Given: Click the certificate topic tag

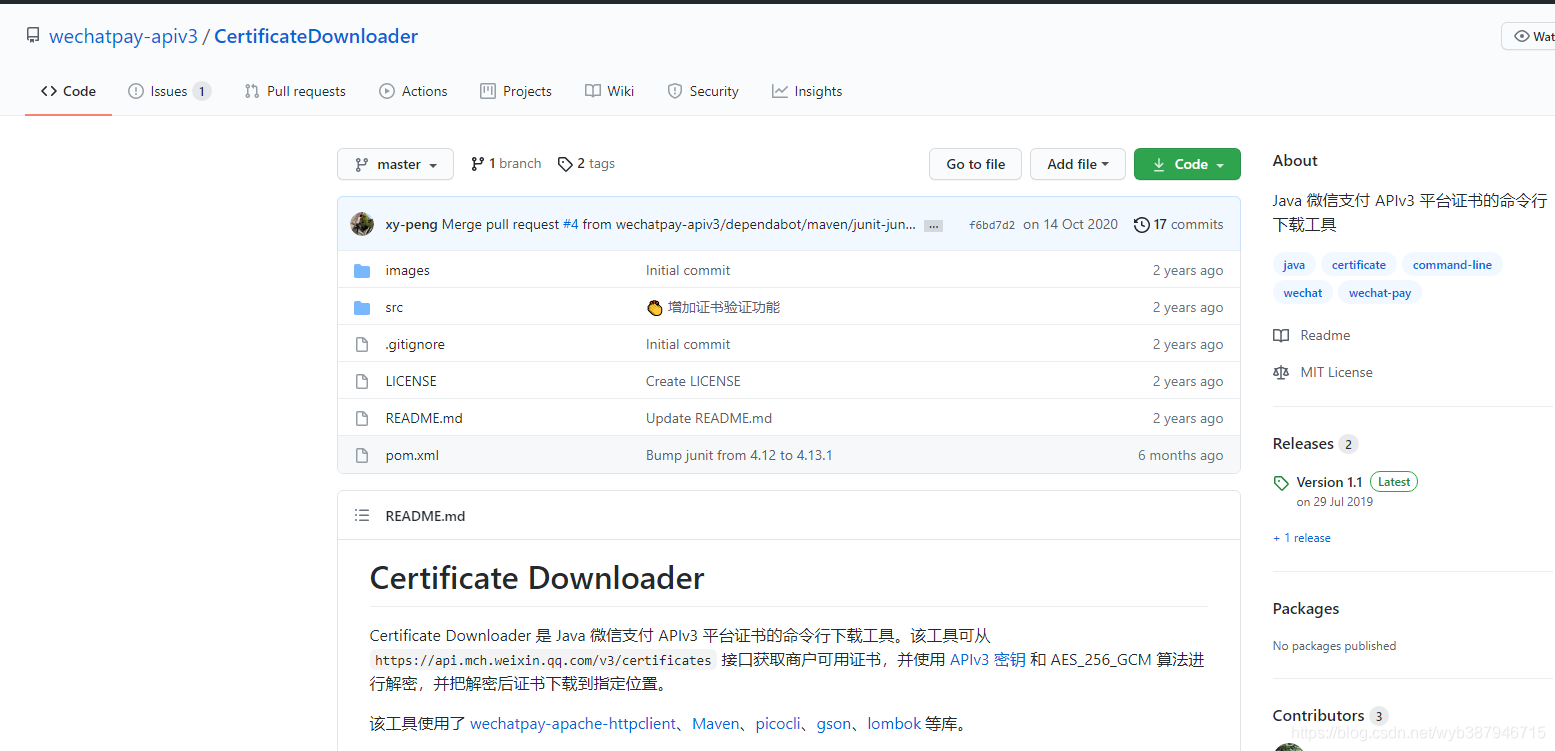Looking at the screenshot, I should tap(1358, 265).
